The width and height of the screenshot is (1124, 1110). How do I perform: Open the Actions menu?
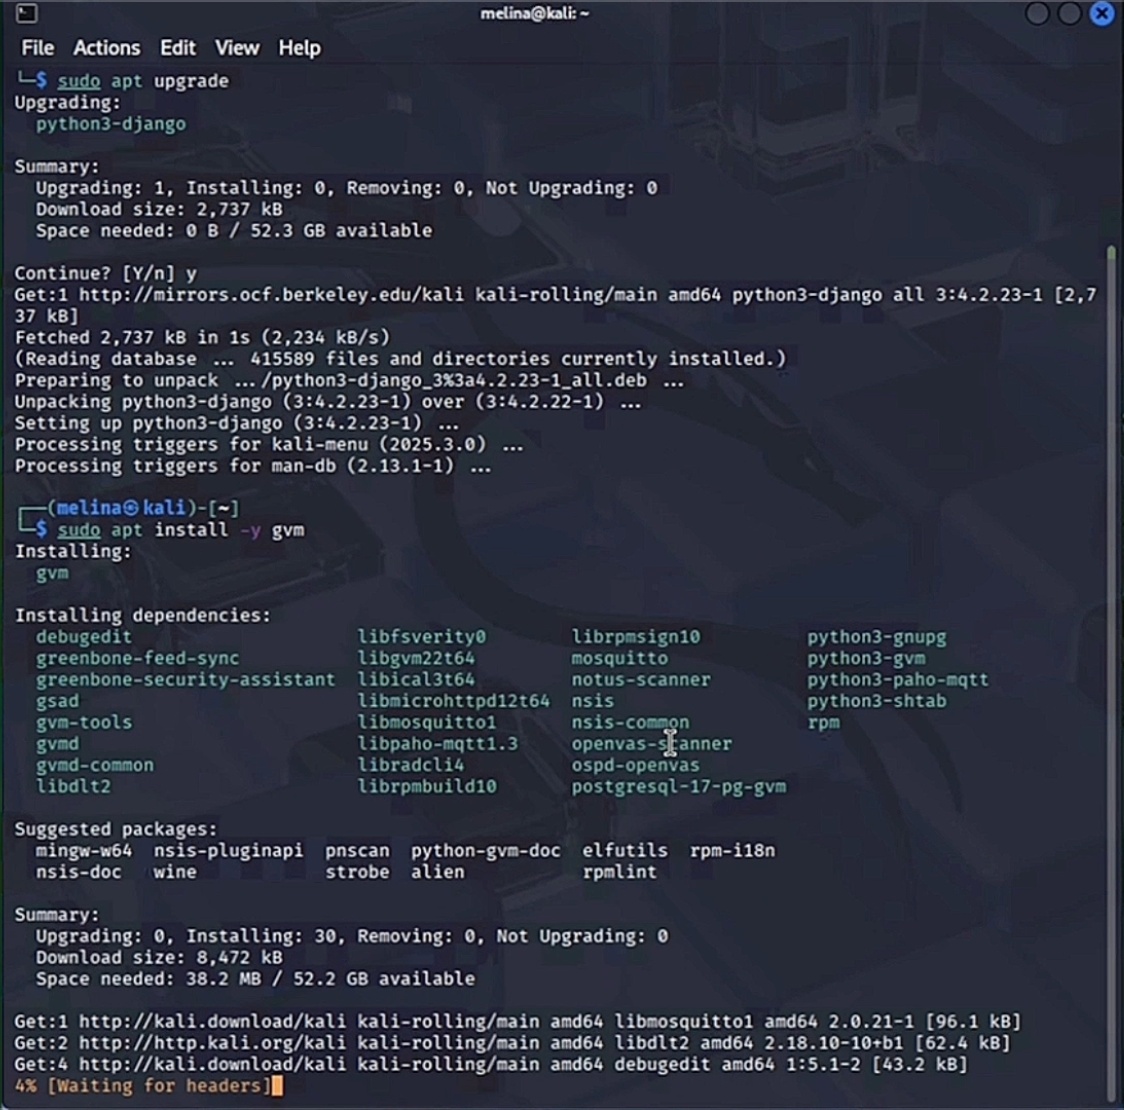[107, 48]
